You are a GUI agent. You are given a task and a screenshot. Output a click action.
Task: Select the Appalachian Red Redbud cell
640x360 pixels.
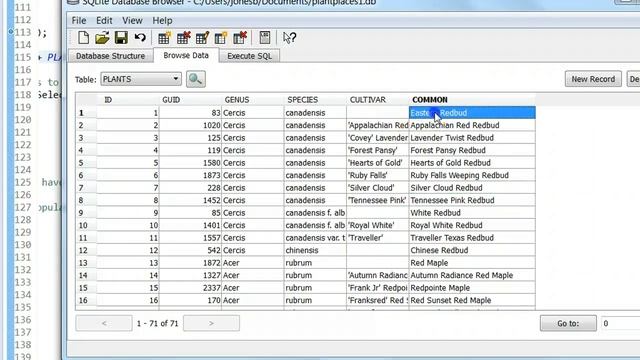tap(472, 125)
